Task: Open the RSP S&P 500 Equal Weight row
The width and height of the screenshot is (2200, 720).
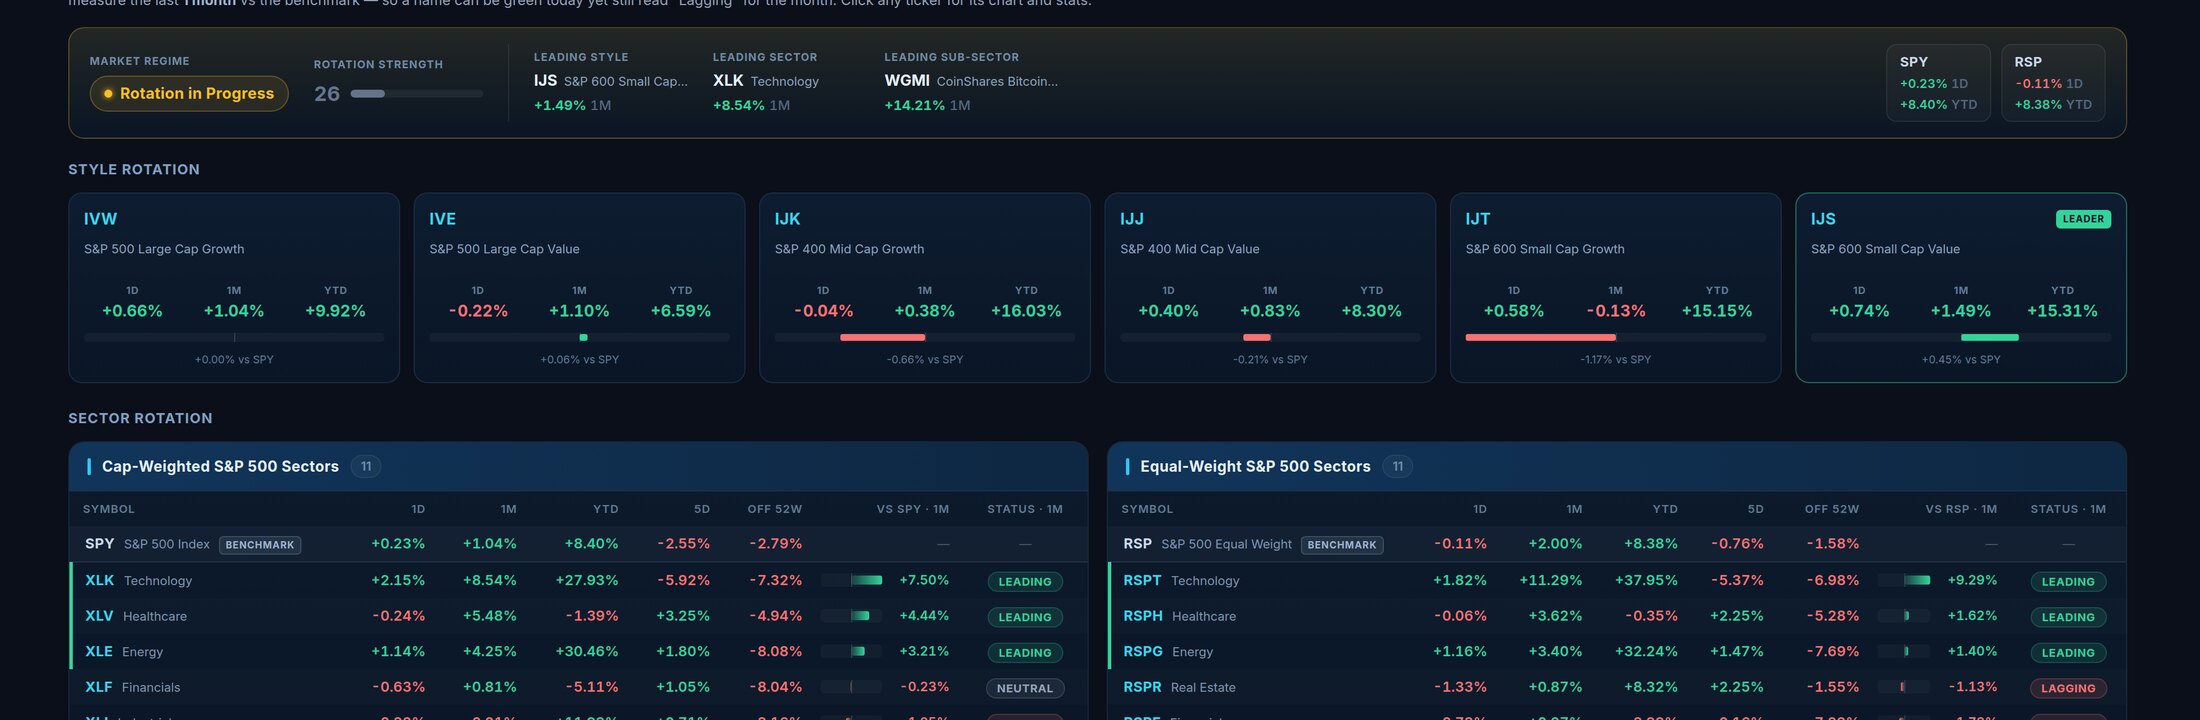Action: tap(1617, 544)
